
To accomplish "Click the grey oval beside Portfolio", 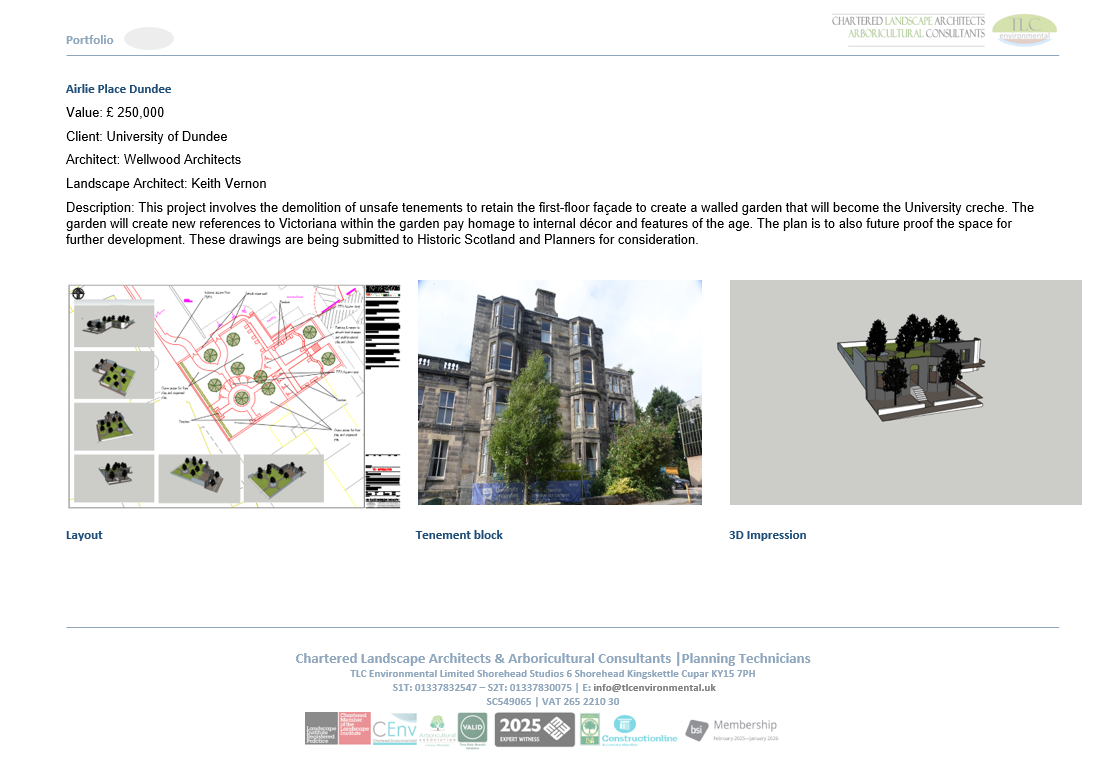I will pos(149,39).
